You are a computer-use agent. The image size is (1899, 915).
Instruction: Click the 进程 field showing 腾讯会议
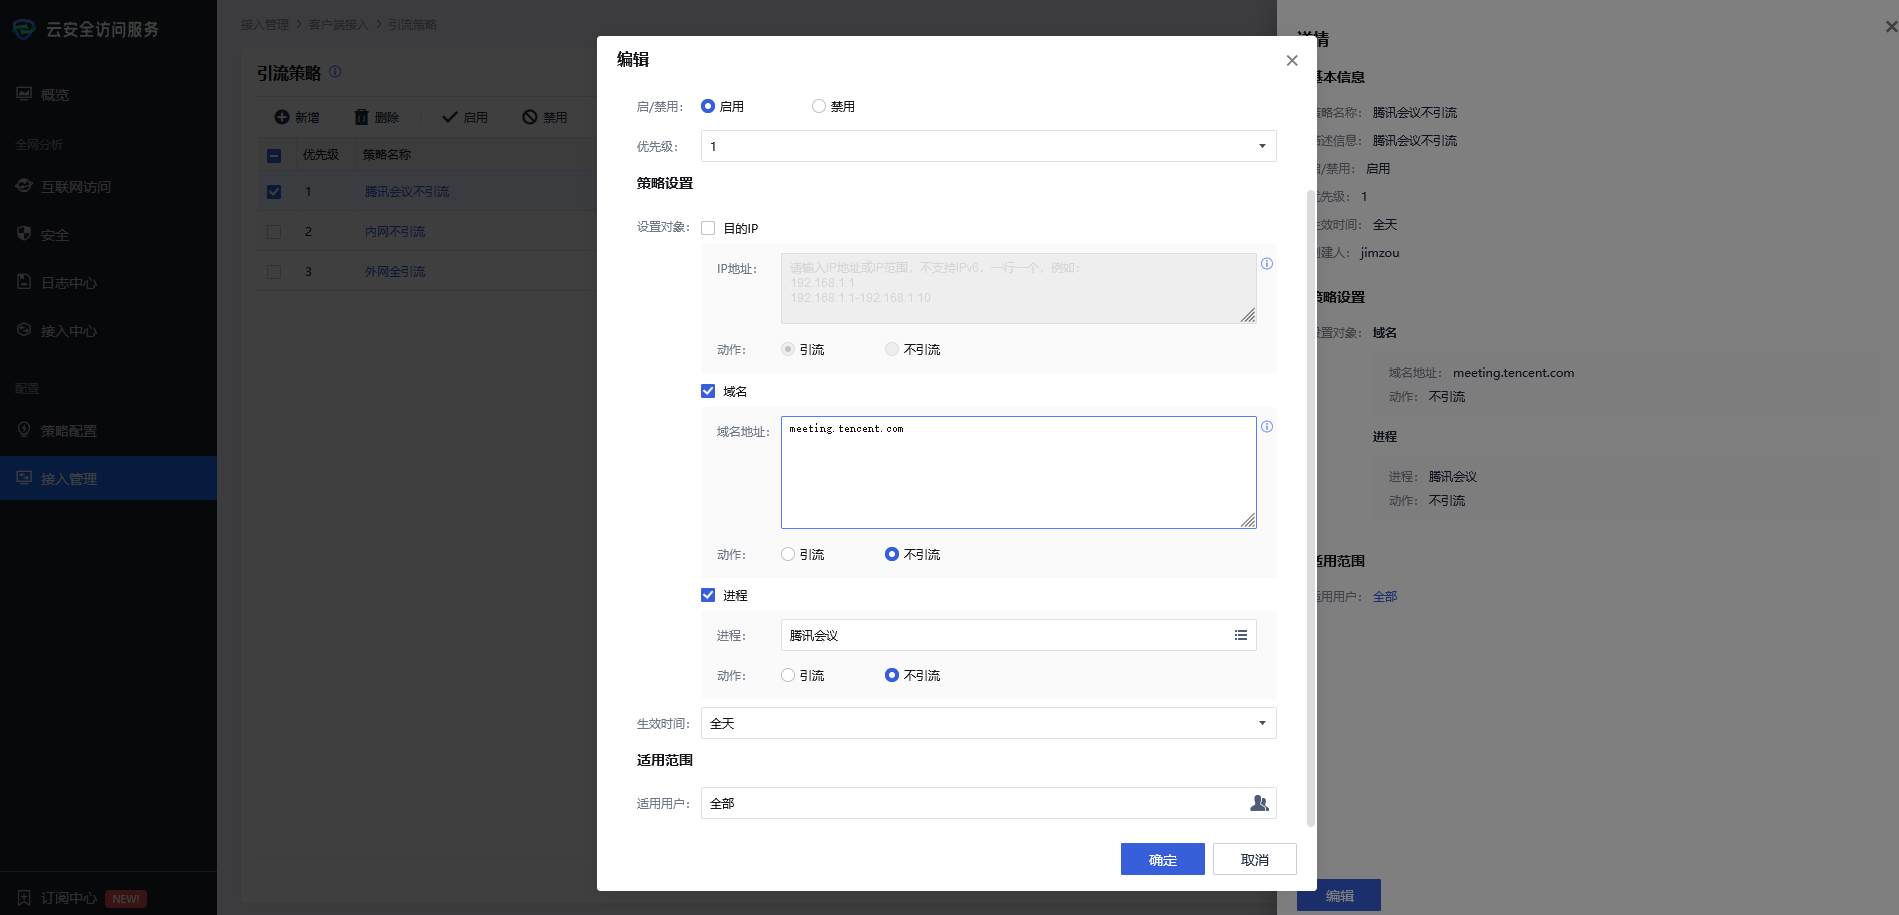[x=1018, y=635]
